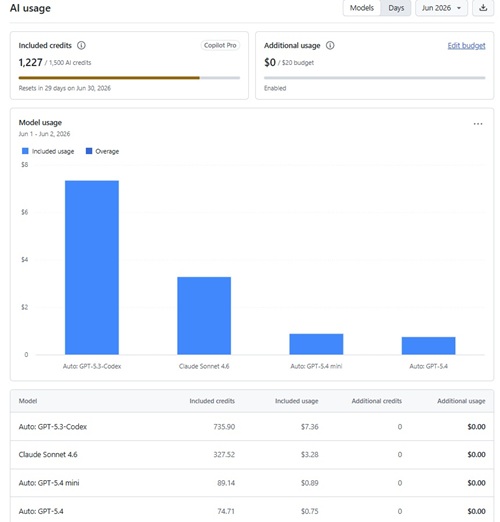Click the Model column header

coord(28,401)
